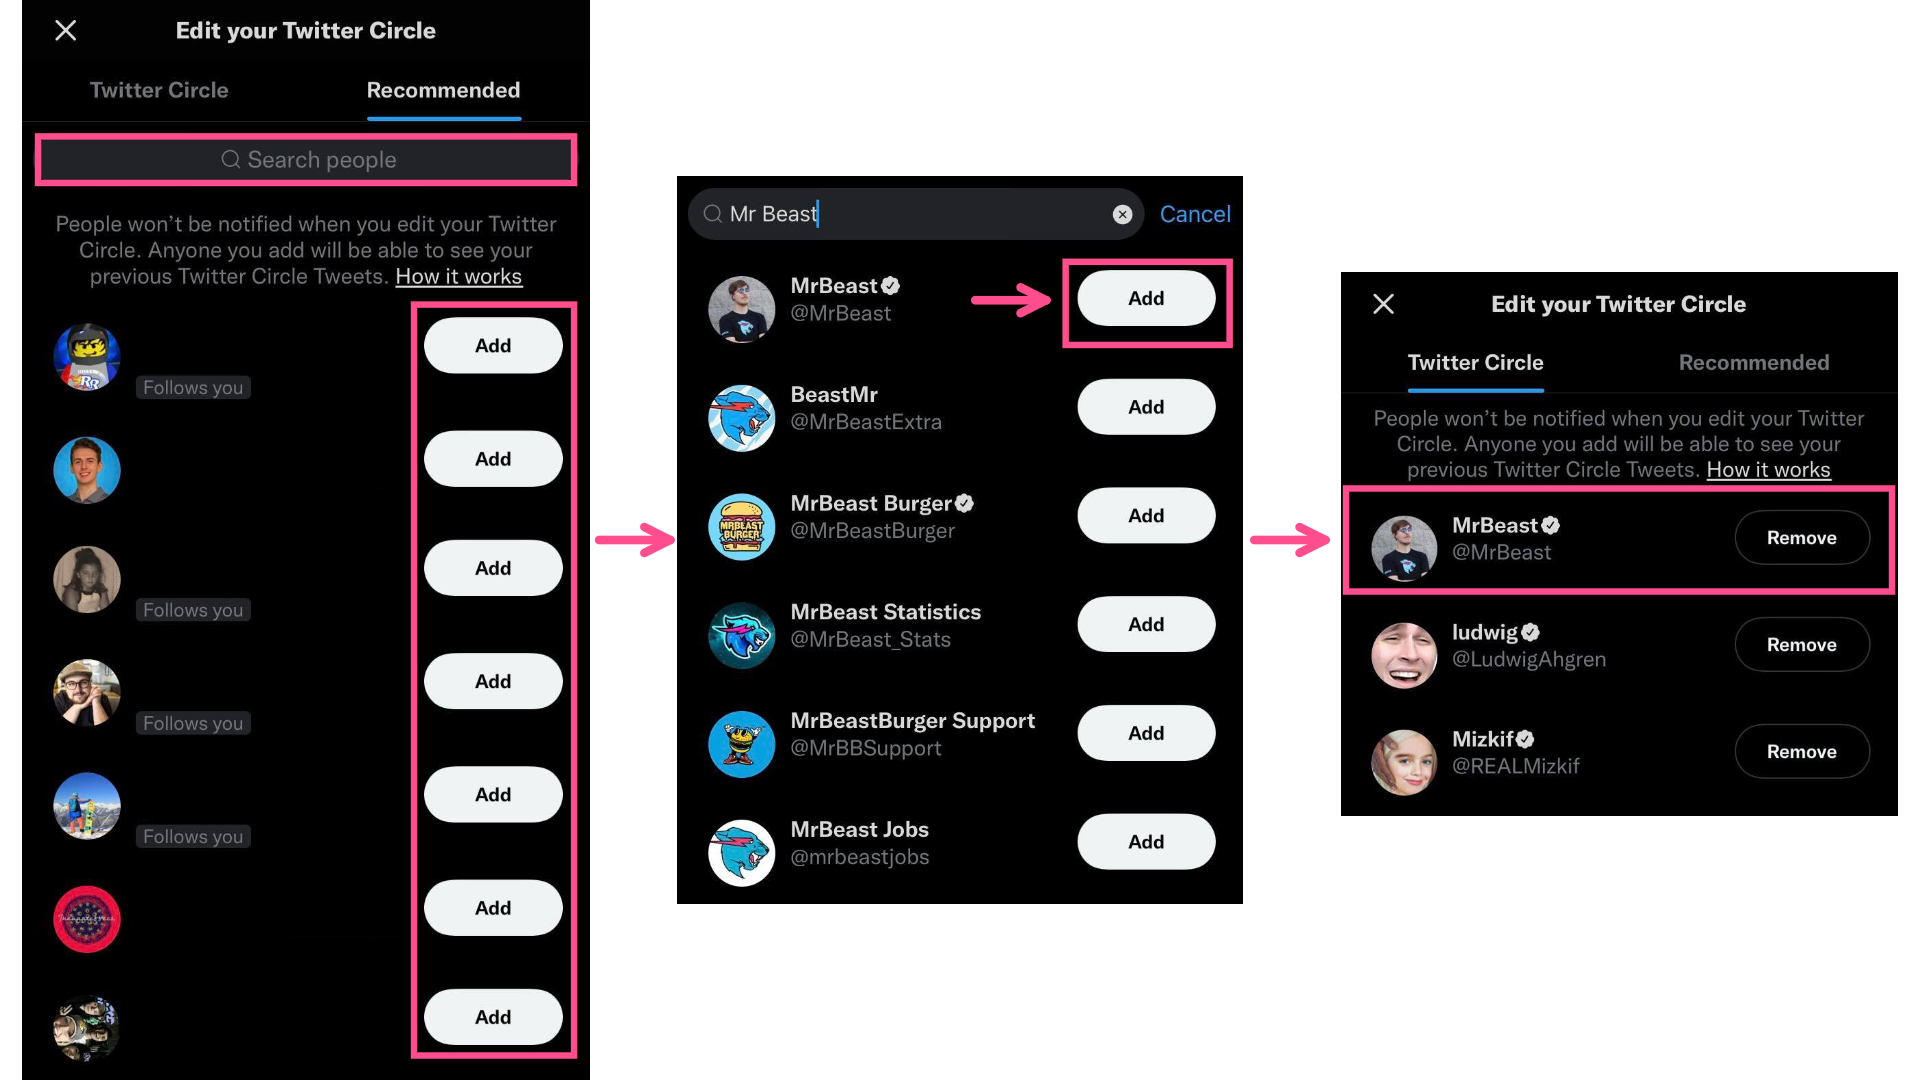Remove Mizkif from Twitter Circle
1920x1080 pixels.
click(x=1800, y=750)
